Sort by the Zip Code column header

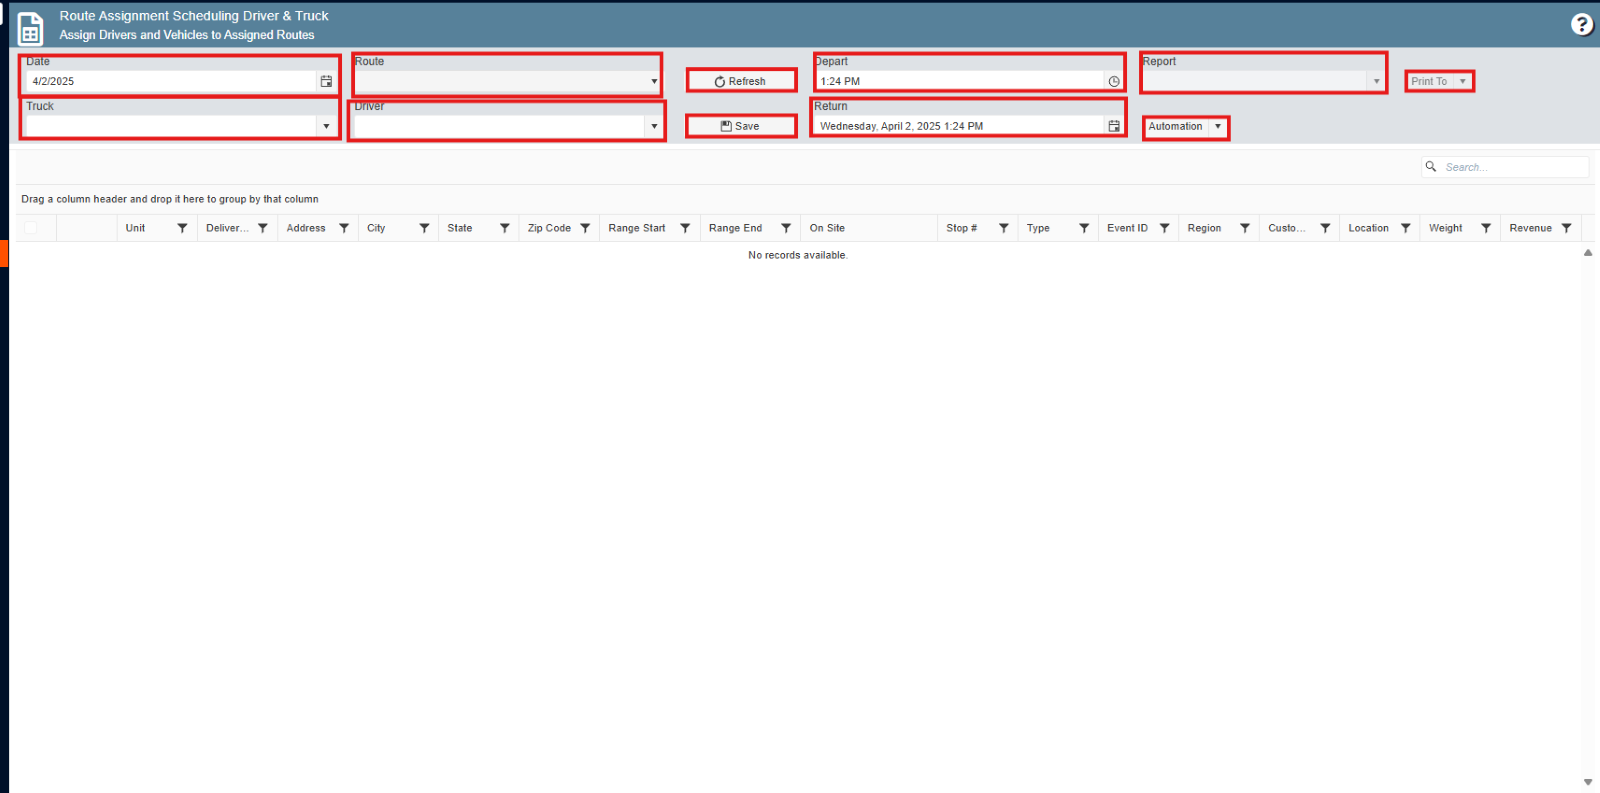549,228
